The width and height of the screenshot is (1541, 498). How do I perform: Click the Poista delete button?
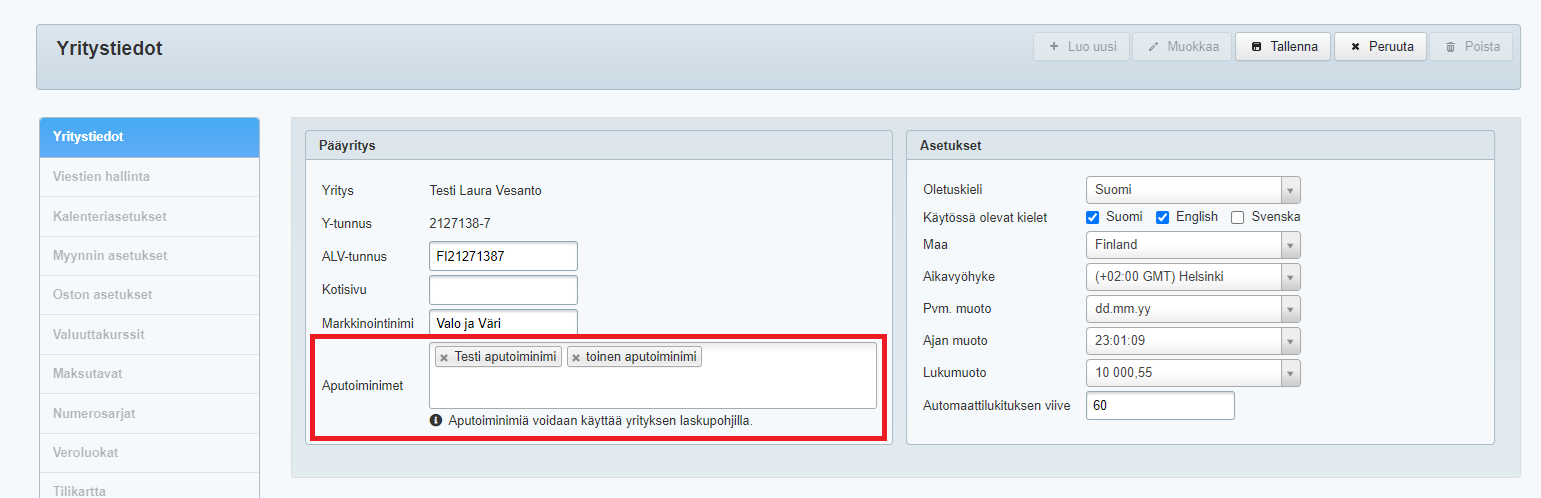(x=1470, y=47)
